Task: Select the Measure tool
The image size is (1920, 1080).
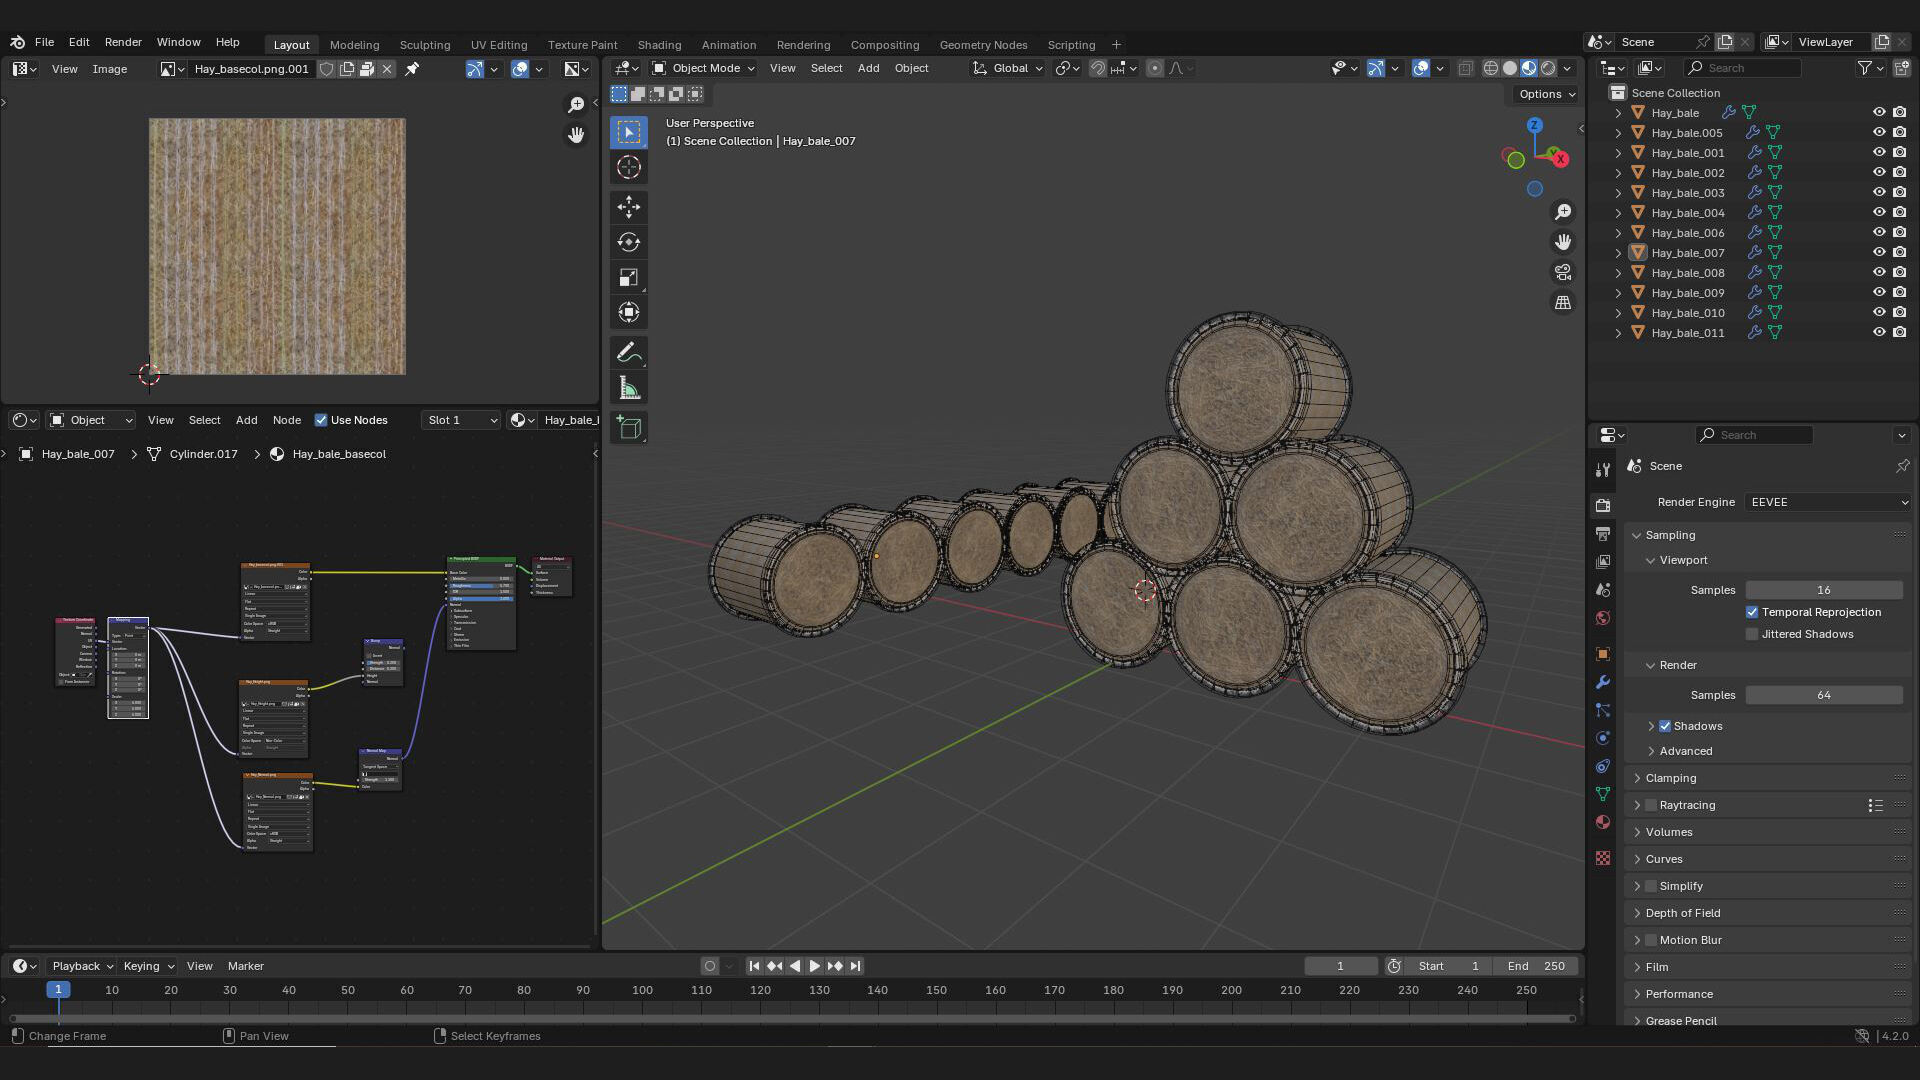Action: pos(628,388)
